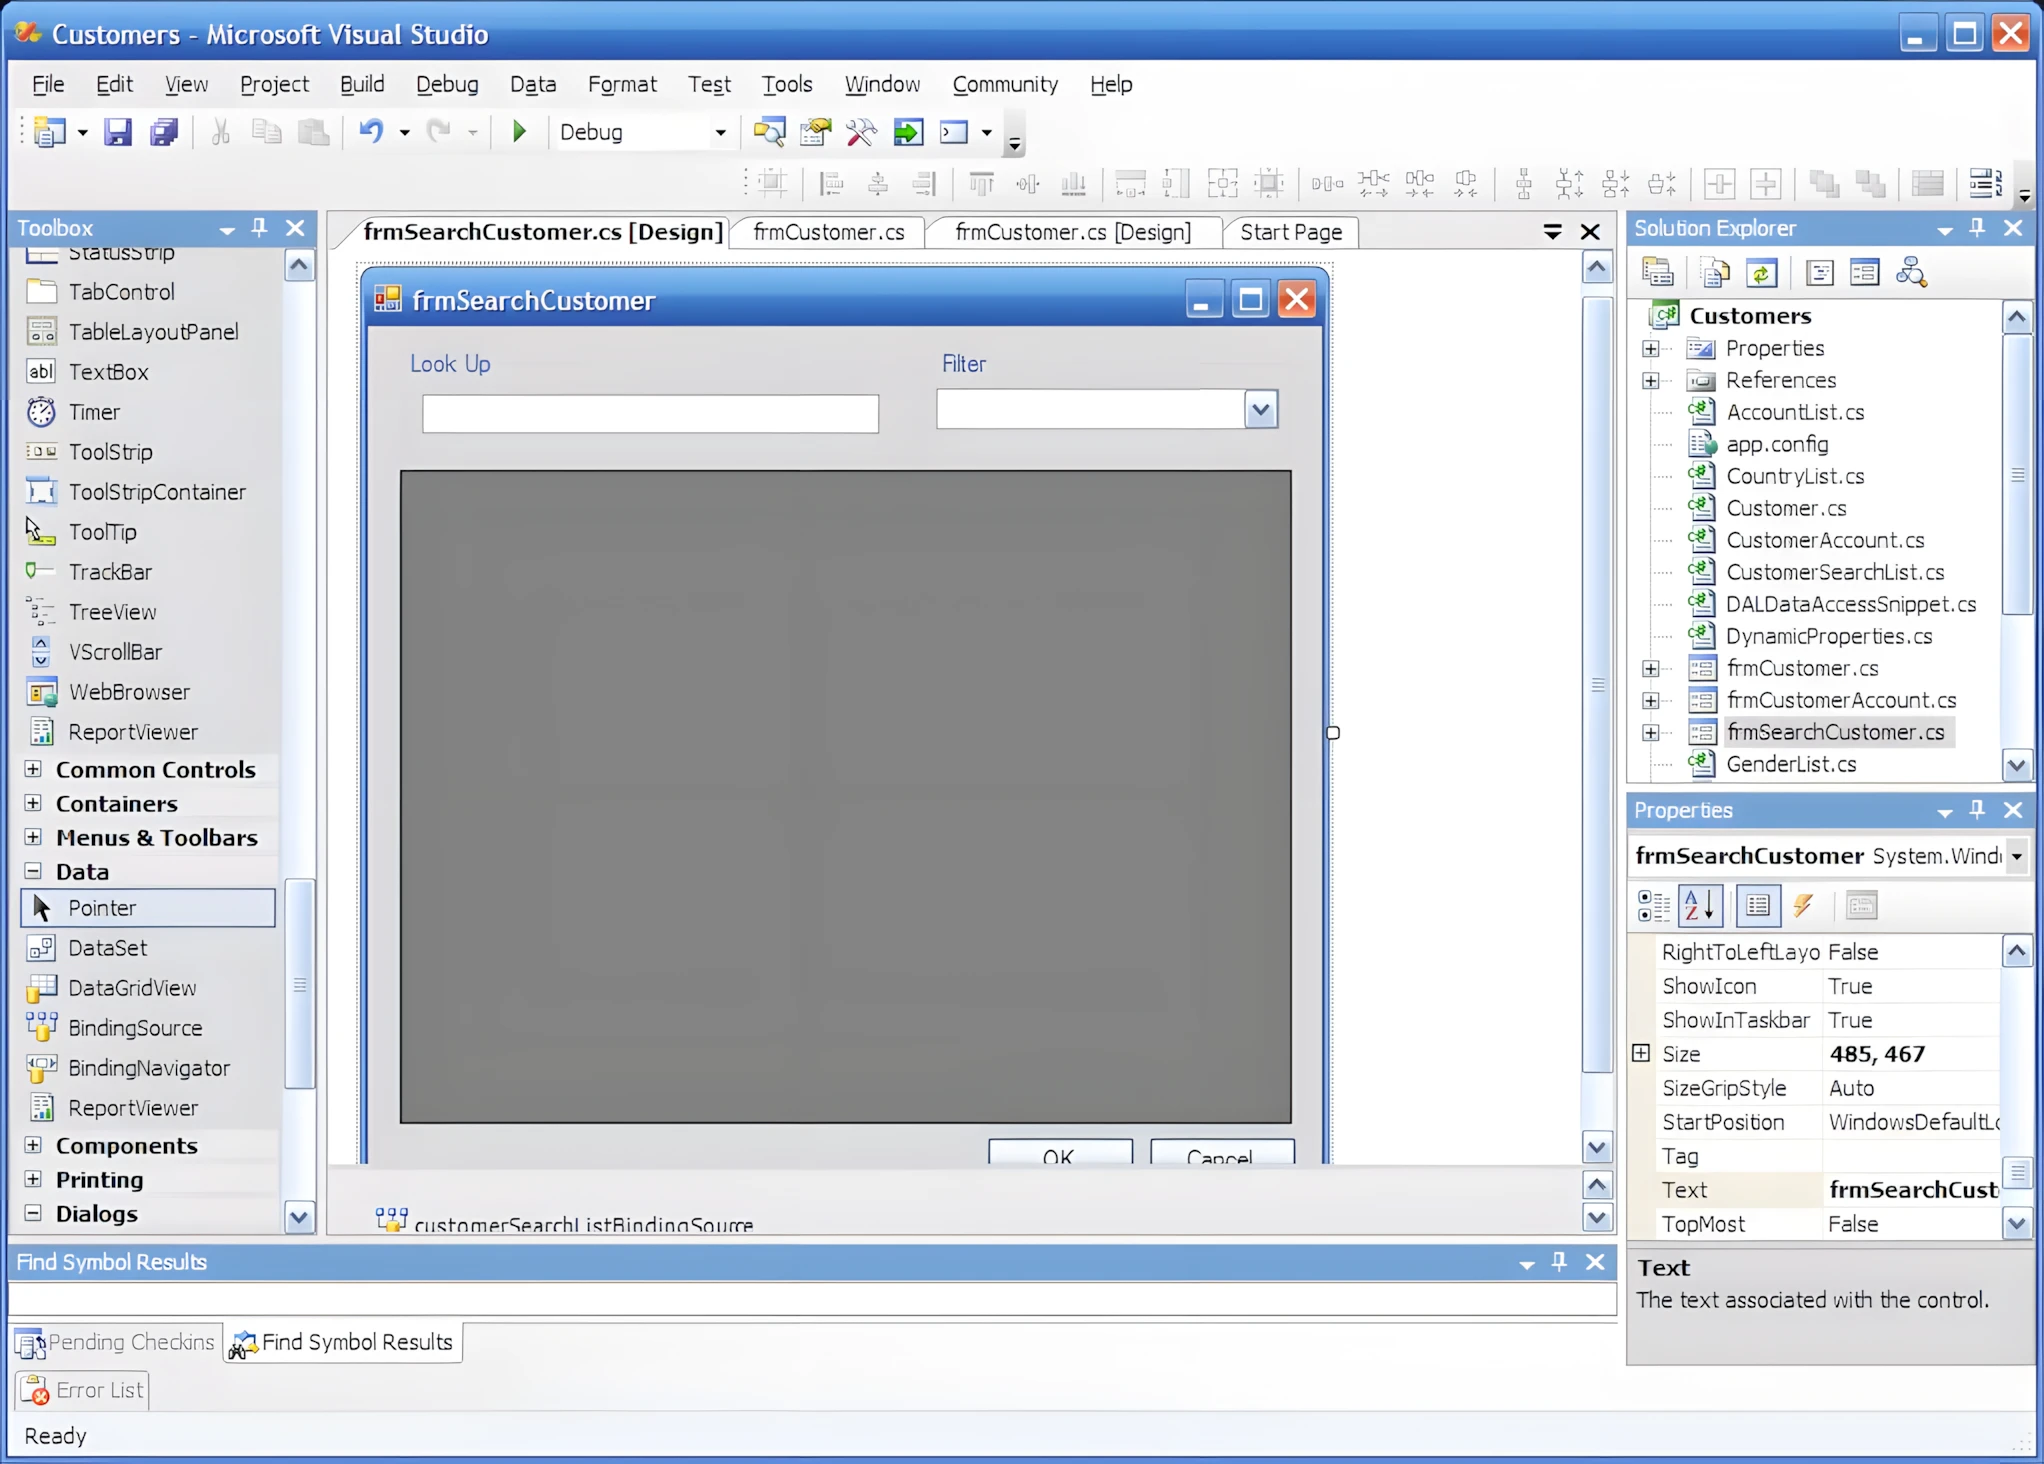This screenshot has height=1464, width=2044.
Task: Click Refresh icon in Solution Explorer
Action: [1761, 273]
